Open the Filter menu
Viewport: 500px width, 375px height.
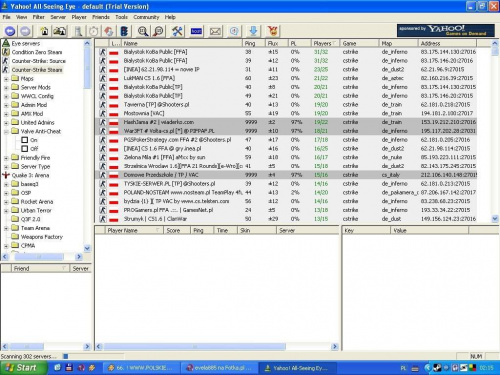coord(38,17)
